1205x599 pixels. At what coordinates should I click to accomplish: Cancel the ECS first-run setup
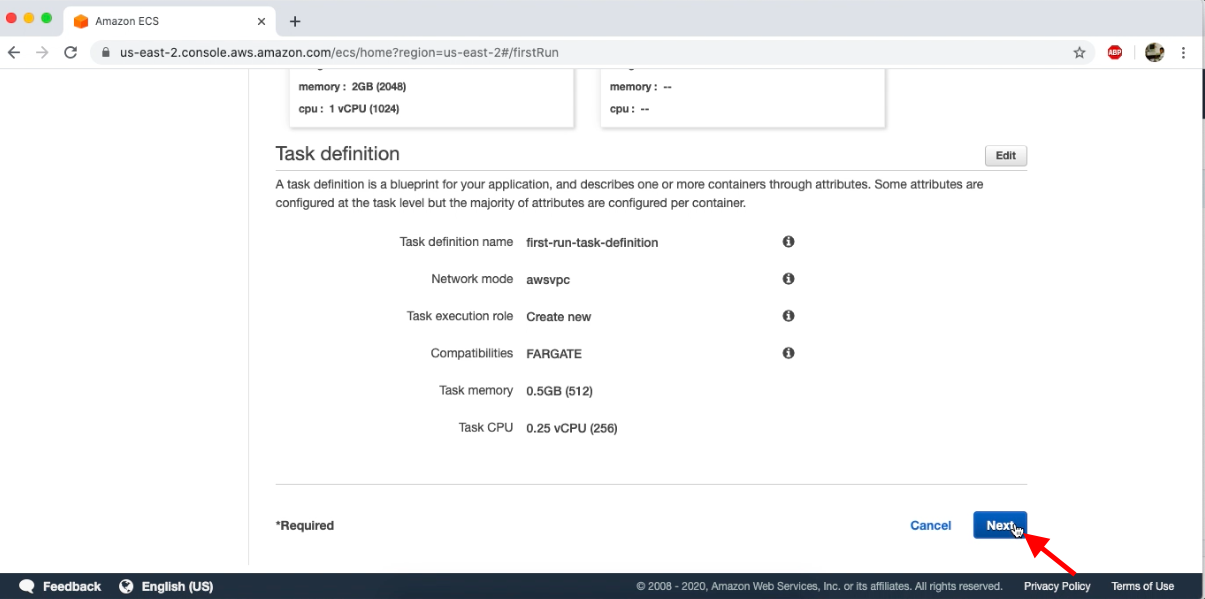pyautogui.click(x=930, y=525)
